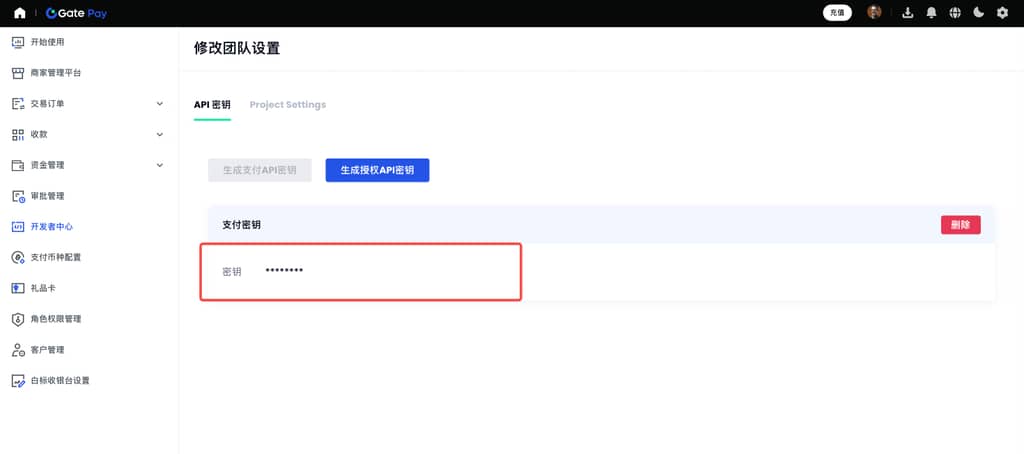The width and height of the screenshot is (1024, 454).
Task: Open 开发者中心 in the sidebar
Action: tap(51, 226)
